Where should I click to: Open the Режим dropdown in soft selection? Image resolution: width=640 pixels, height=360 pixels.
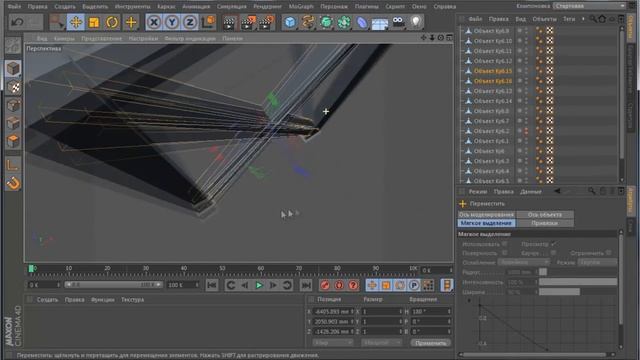(x=597, y=262)
